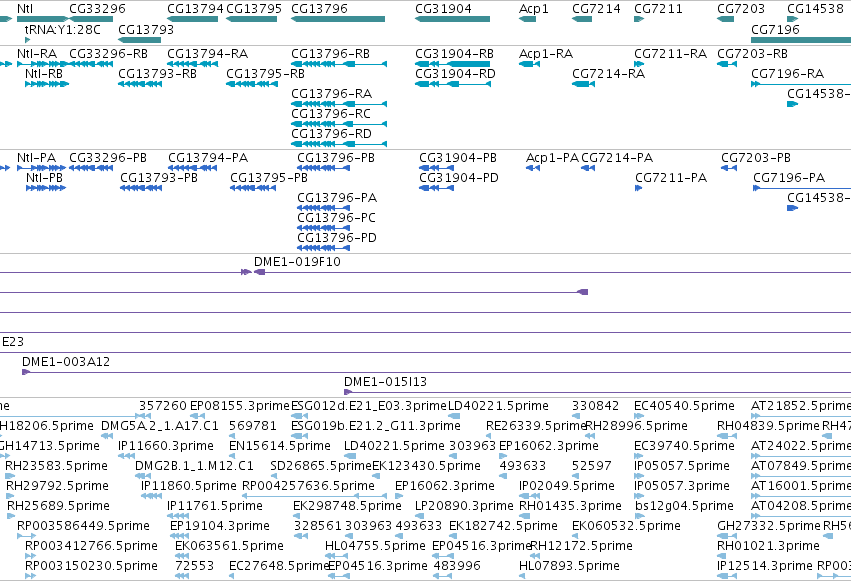Select EST RH28996.5prime
This screenshot has width=851, height=581.
coord(637,426)
